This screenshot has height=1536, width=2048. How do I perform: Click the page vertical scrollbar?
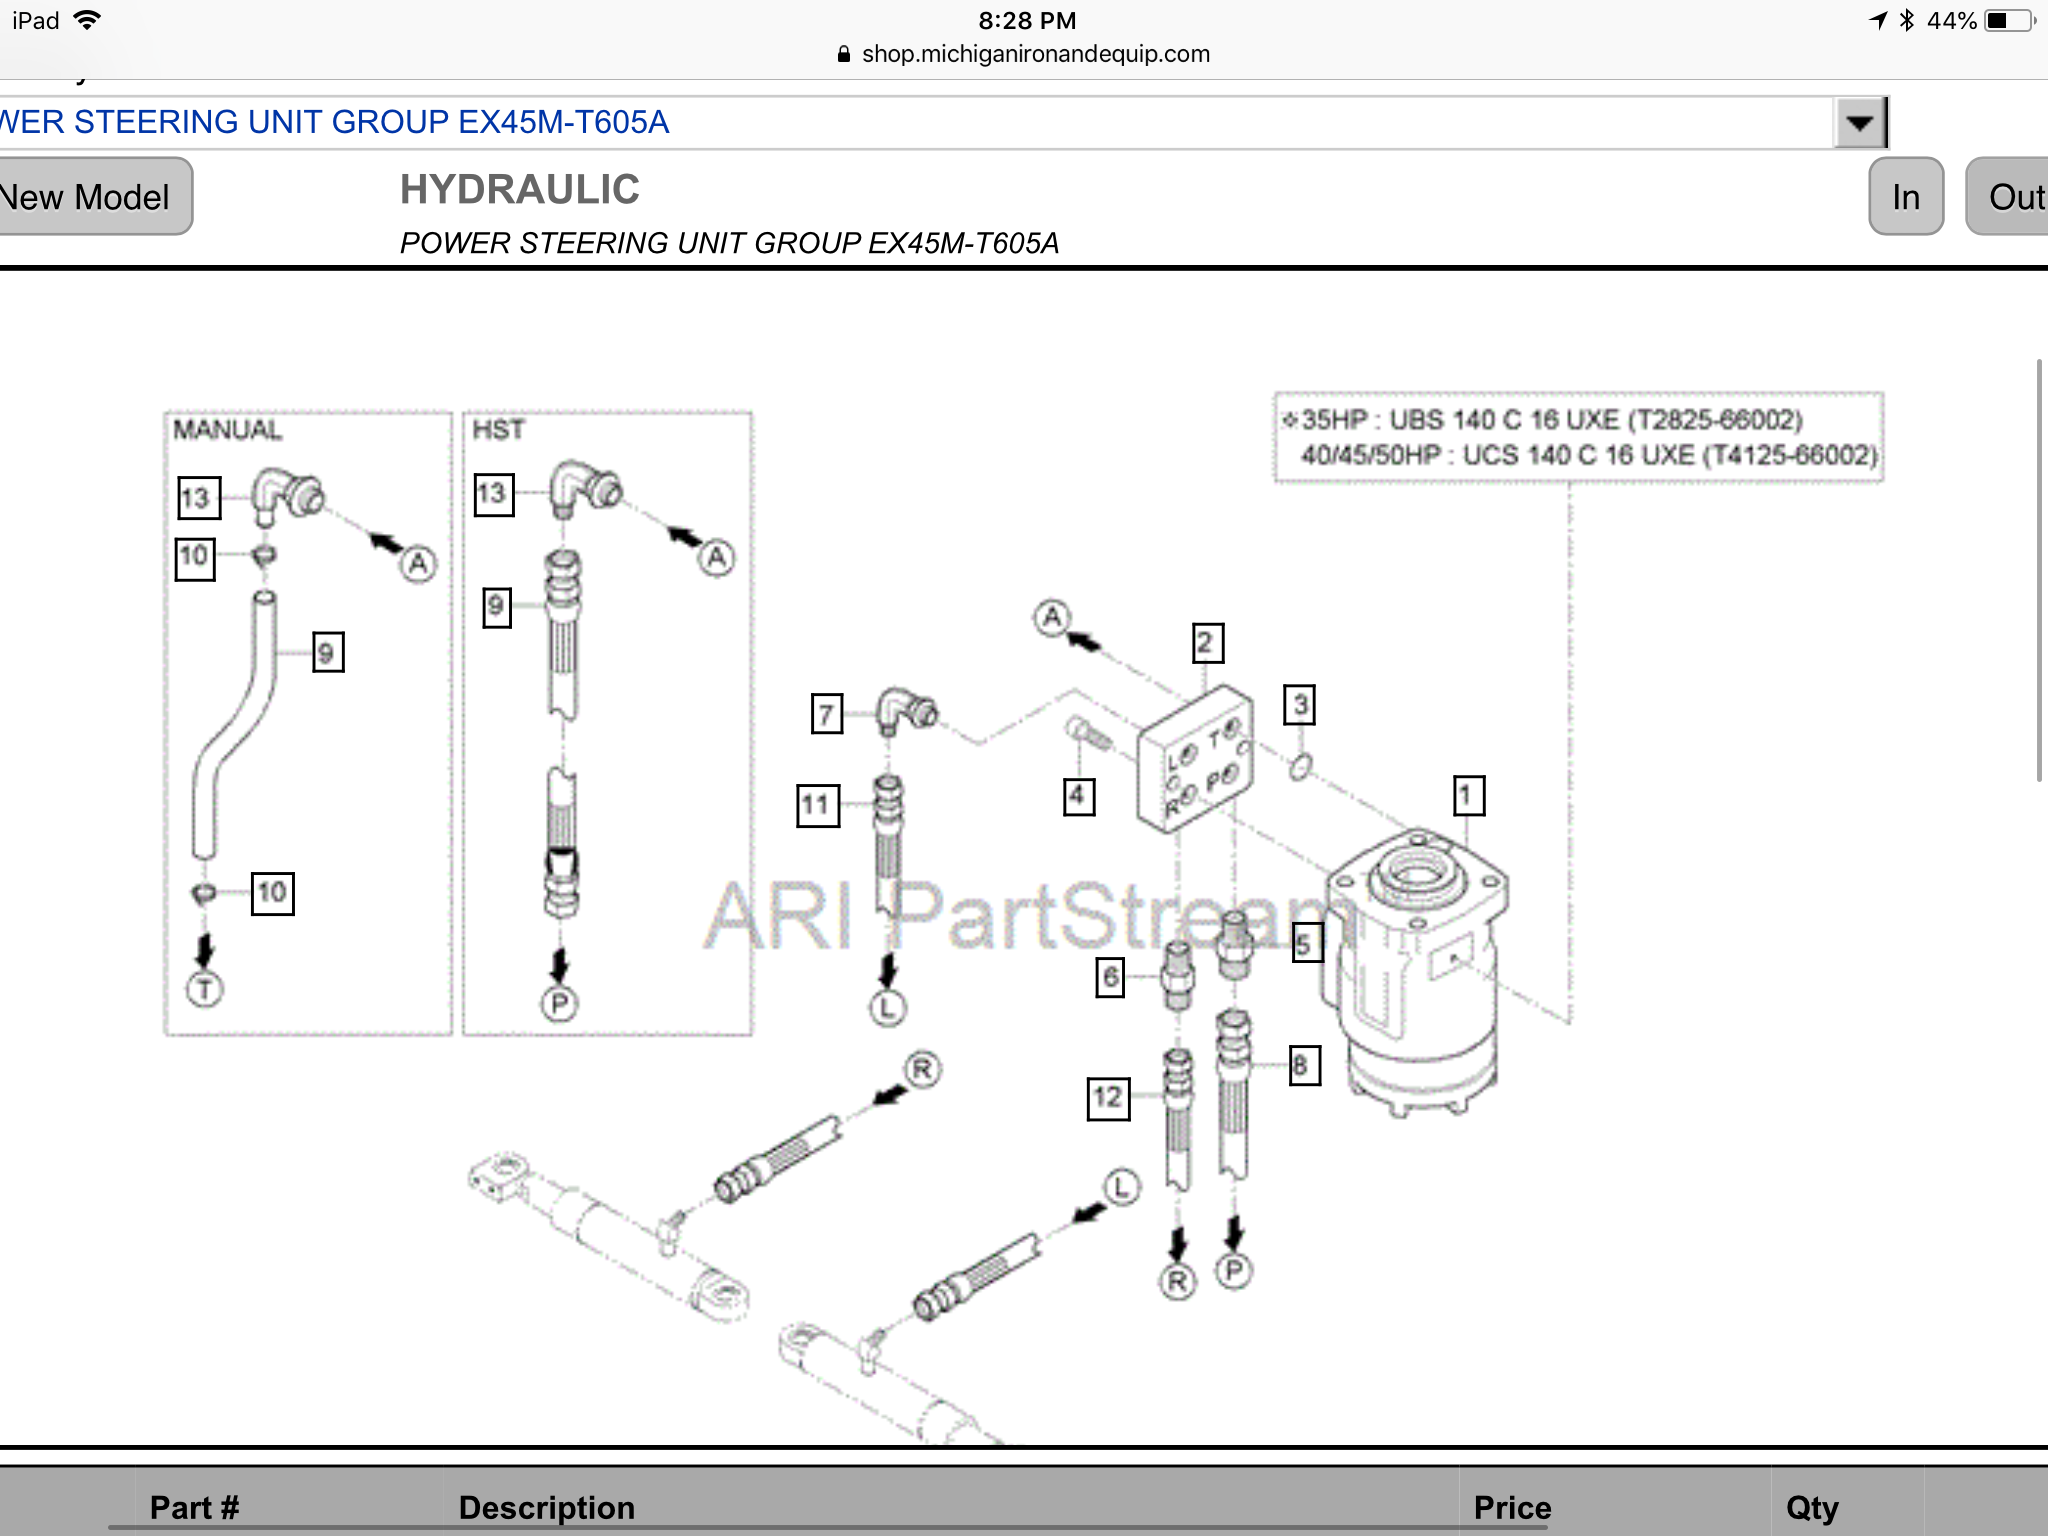point(2040,570)
